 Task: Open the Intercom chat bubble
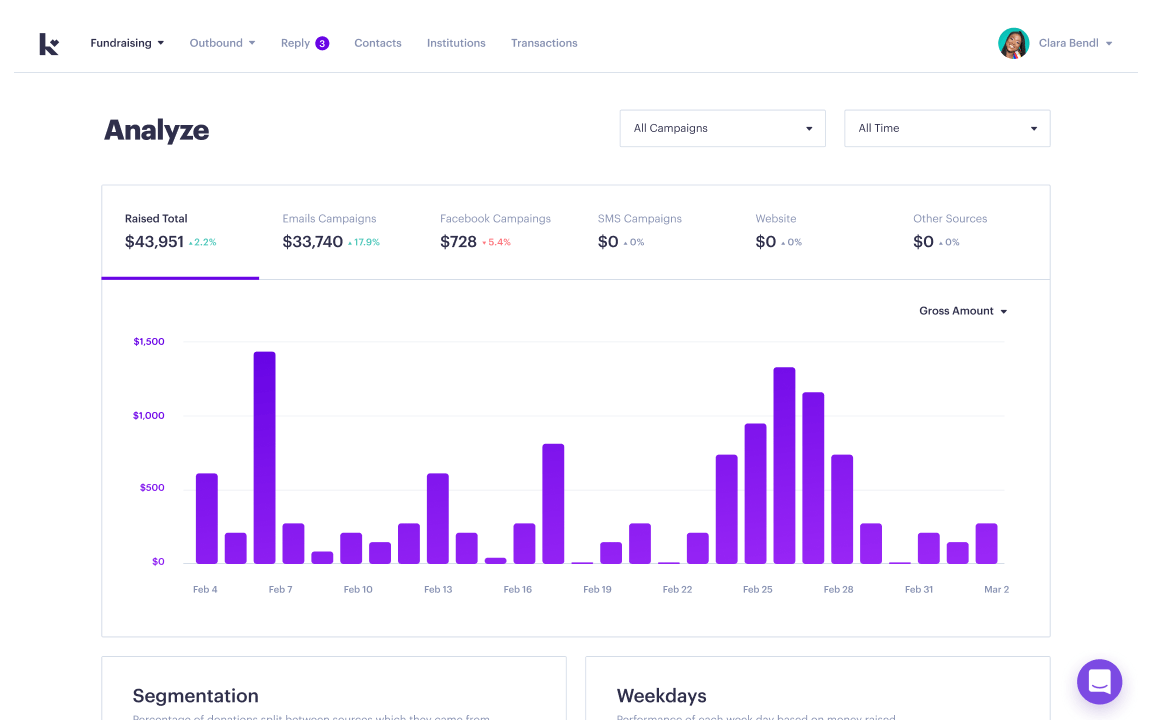[1100, 681]
